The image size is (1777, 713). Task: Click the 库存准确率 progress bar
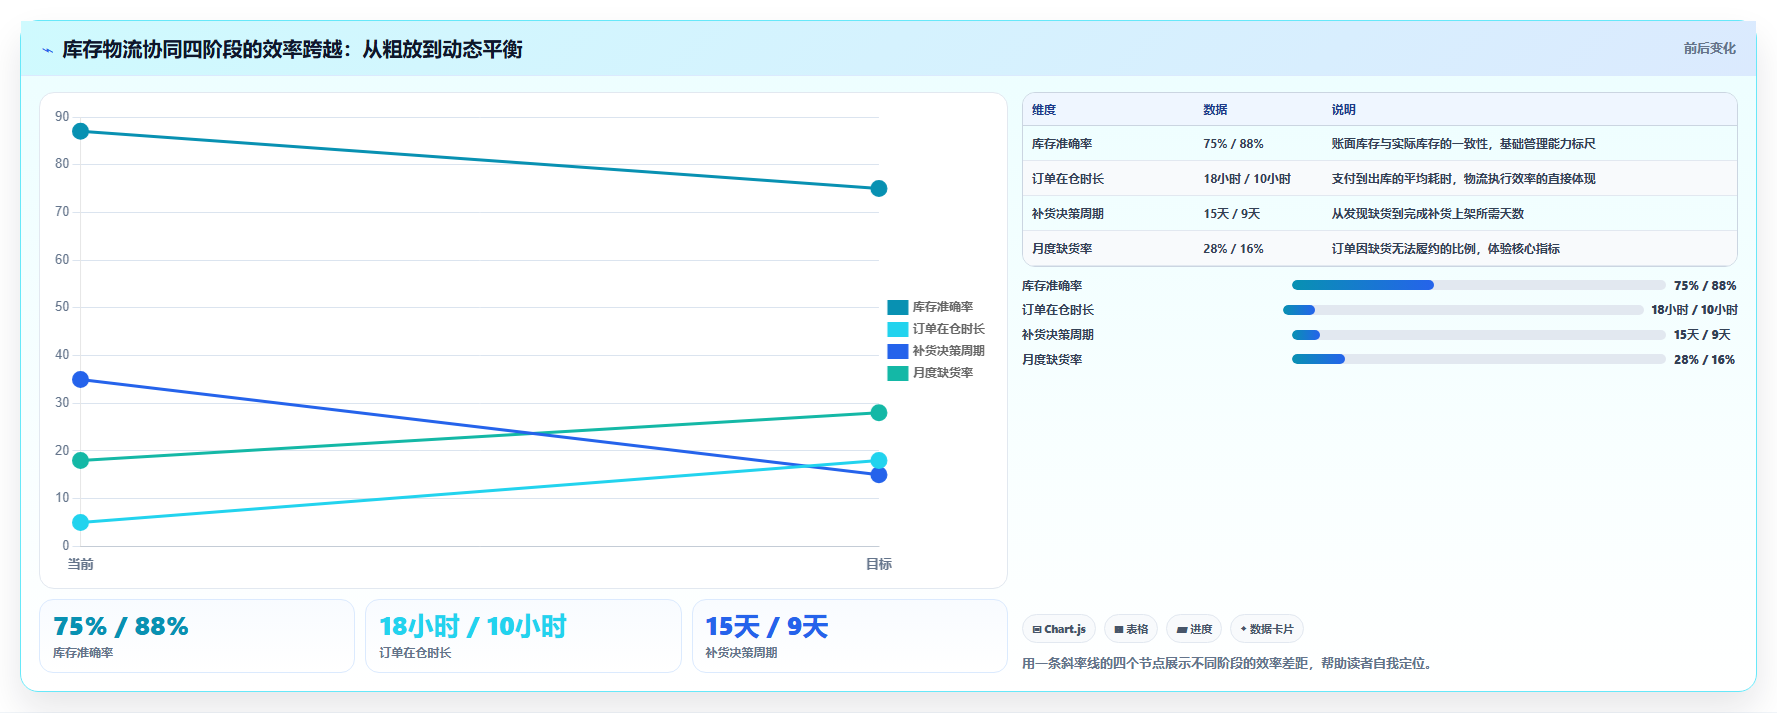pos(1478,285)
